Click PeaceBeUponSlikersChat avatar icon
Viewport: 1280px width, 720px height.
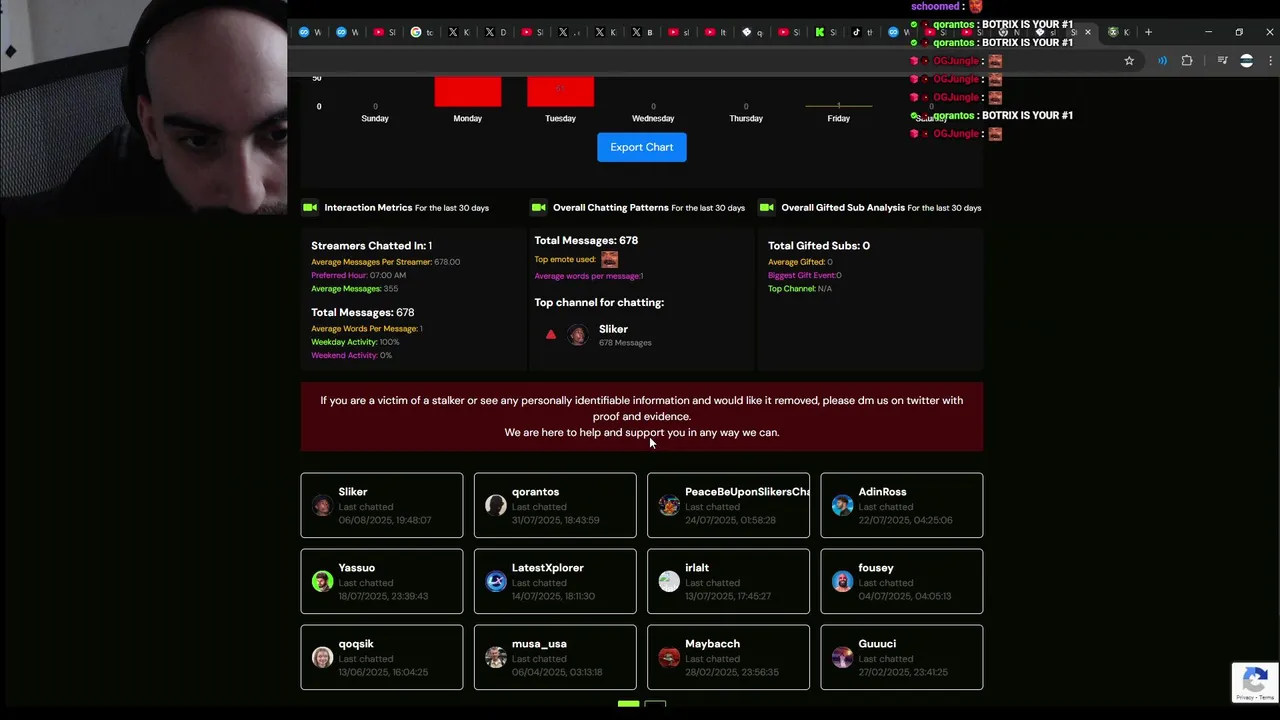(x=669, y=505)
